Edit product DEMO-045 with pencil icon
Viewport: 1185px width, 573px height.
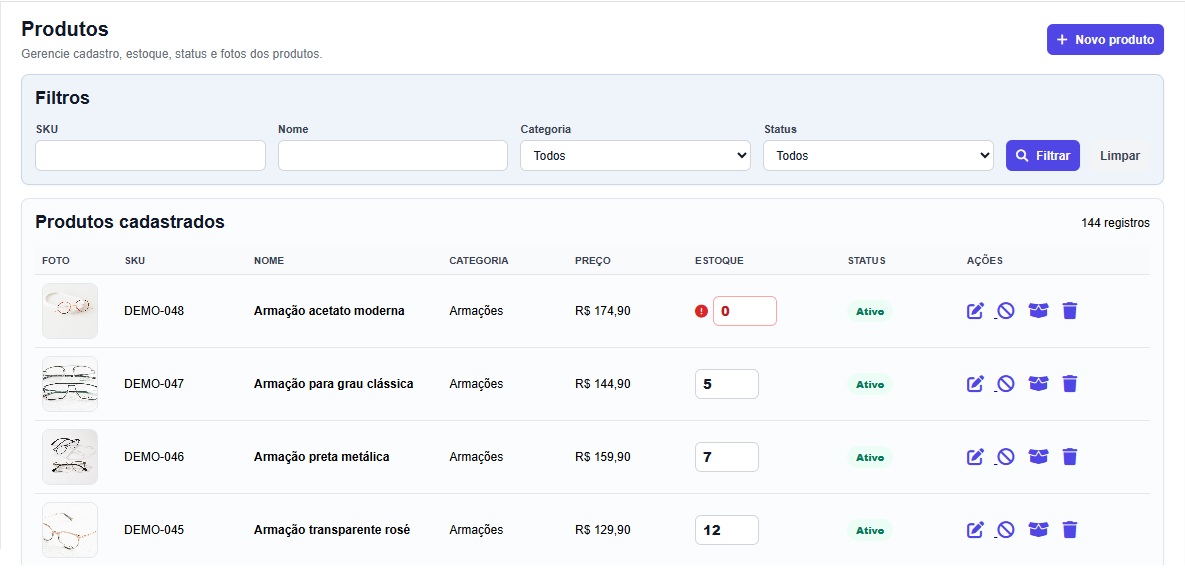(976, 530)
